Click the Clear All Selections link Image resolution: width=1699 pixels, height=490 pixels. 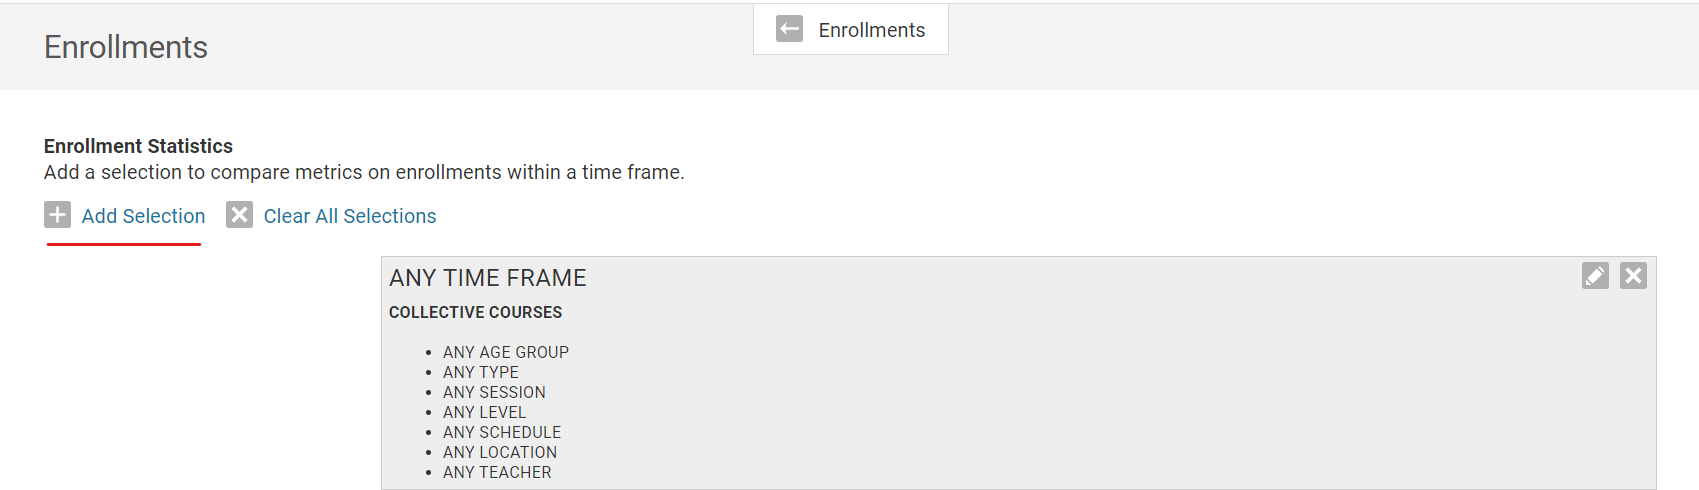pyautogui.click(x=349, y=216)
